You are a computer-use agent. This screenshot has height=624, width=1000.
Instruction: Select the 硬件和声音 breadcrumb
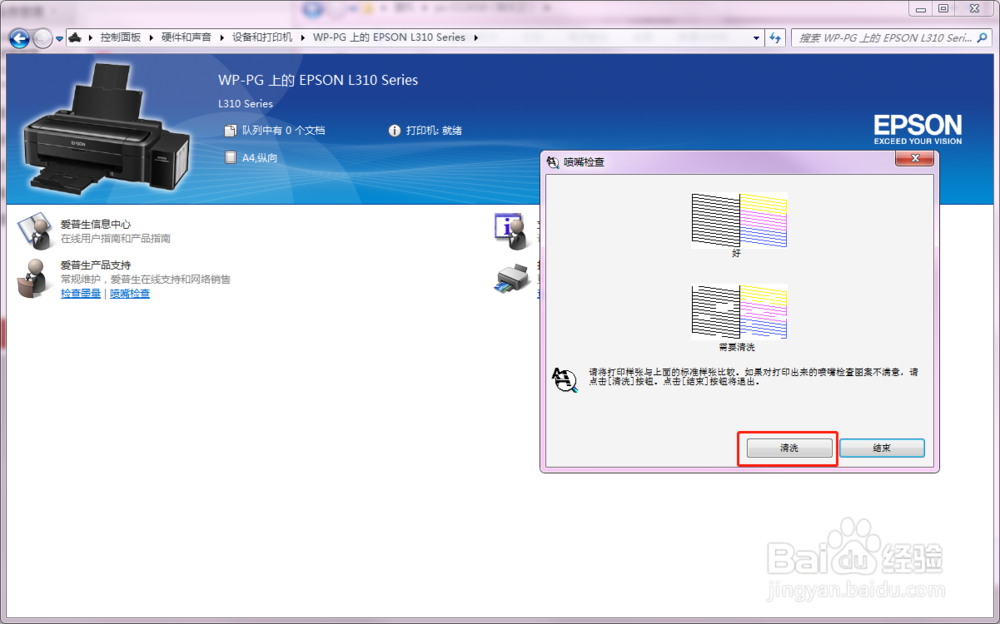point(186,38)
